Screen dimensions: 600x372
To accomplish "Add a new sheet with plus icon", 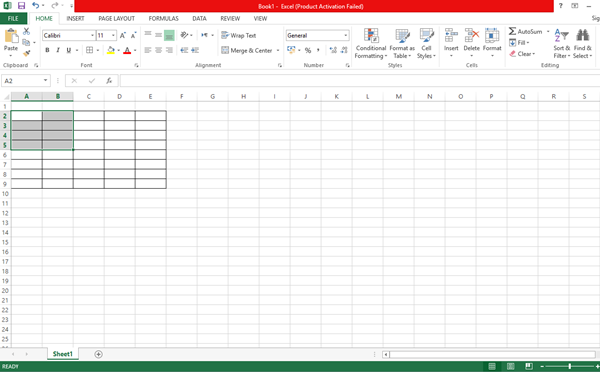I will pyautogui.click(x=98, y=354).
